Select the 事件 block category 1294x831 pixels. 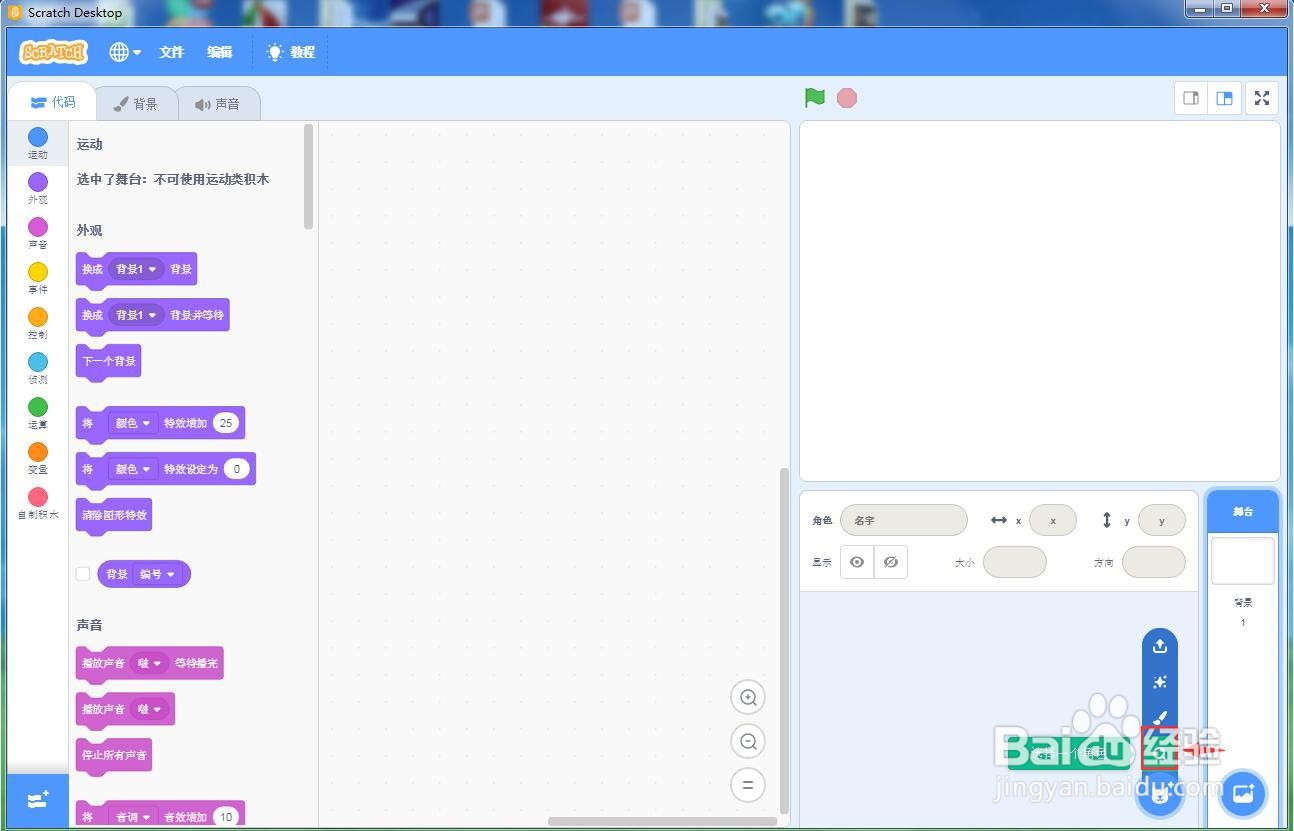[x=37, y=279]
